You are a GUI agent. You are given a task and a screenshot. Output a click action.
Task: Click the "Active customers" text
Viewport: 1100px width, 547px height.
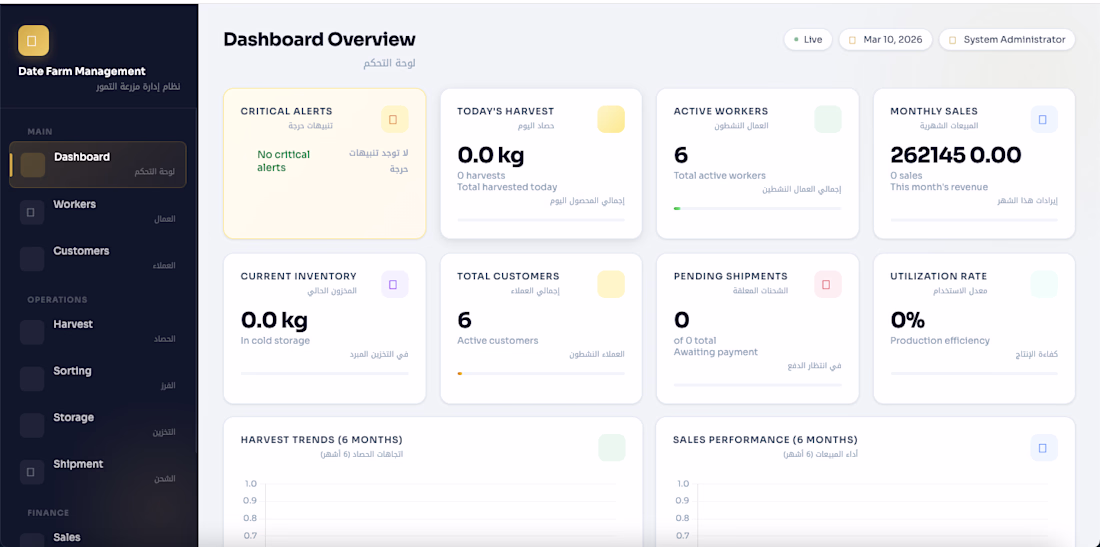click(497, 341)
